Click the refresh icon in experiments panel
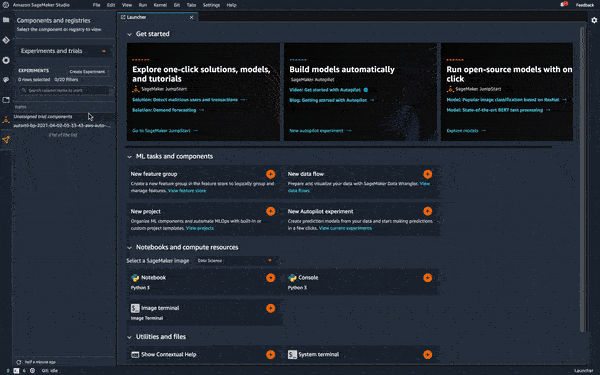This screenshot has width=600, height=375. click(18, 362)
